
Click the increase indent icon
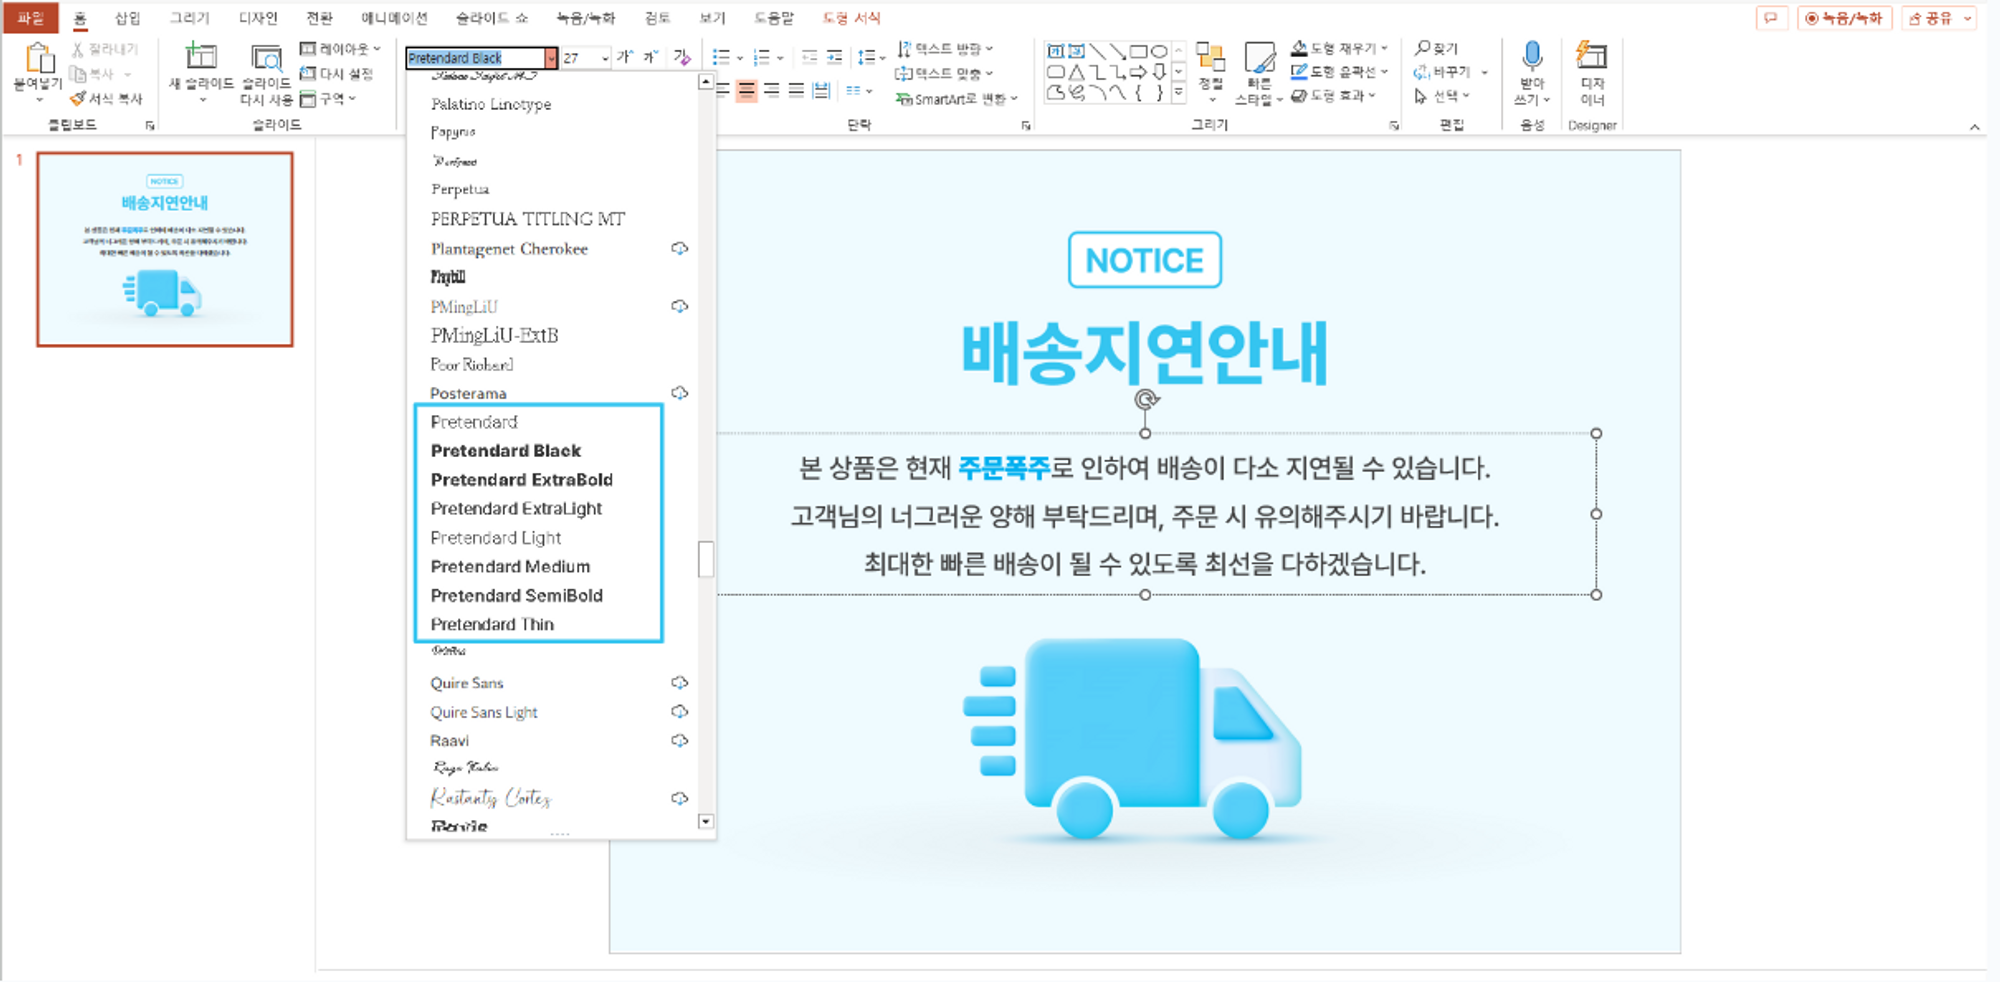pyautogui.click(x=835, y=57)
